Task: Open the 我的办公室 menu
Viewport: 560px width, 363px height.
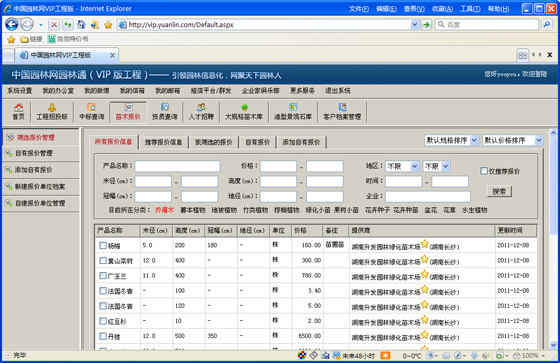Action: click(x=58, y=91)
